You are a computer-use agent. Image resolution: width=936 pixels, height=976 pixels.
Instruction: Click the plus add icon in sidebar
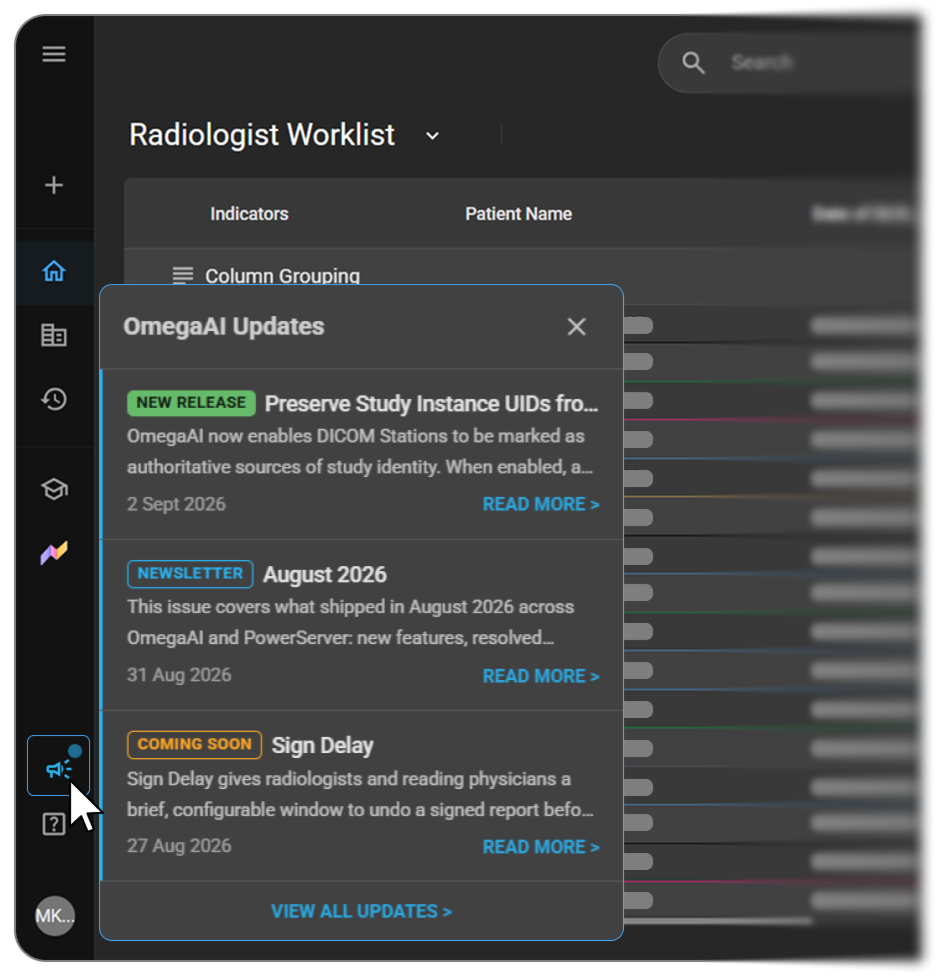point(54,185)
